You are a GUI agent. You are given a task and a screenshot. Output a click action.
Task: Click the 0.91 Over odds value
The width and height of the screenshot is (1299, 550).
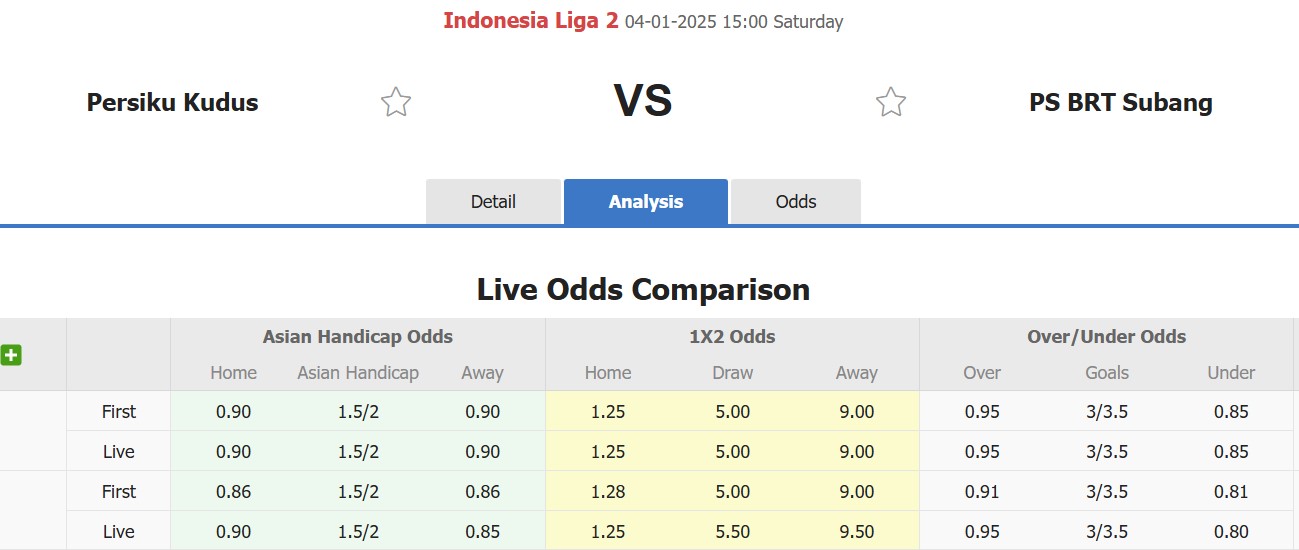(982, 492)
